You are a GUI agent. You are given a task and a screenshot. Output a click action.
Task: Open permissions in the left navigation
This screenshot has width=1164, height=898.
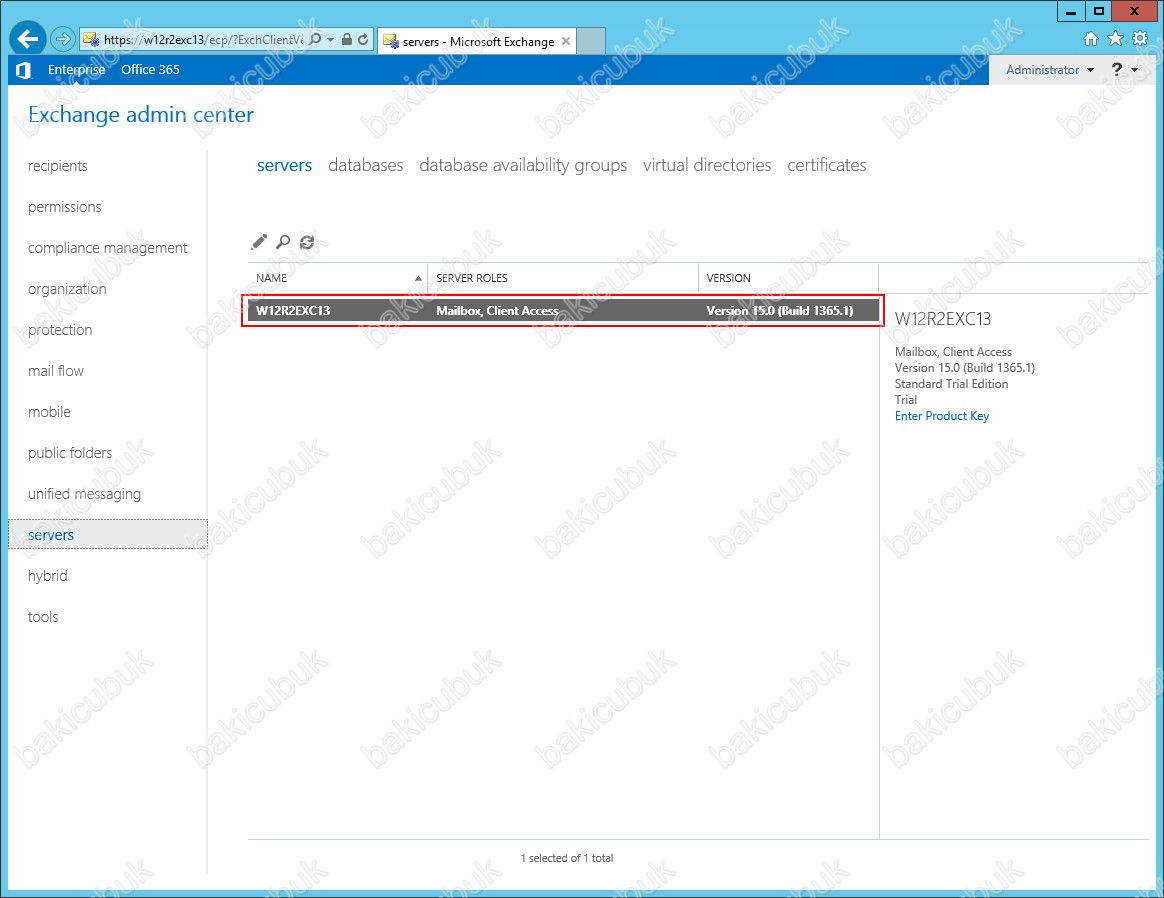pyautogui.click(x=65, y=207)
